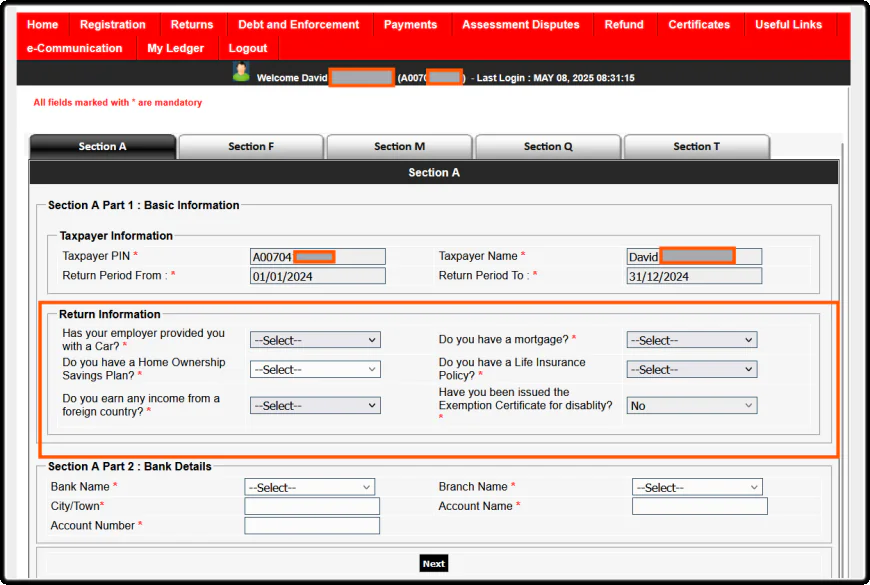This screenshot has width=870, height=585.
Task: Open the Certificates menu
Action: (x=699, y=24)
